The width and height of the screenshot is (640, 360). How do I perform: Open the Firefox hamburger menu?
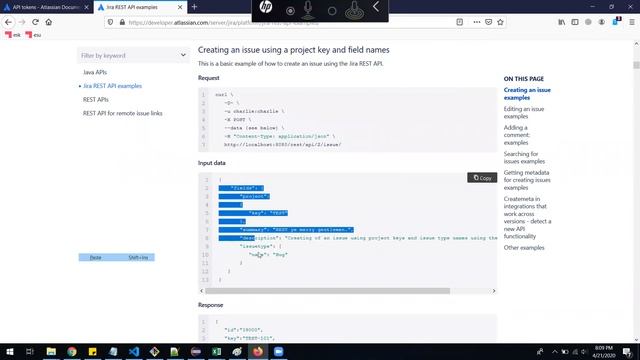(631, 22)
